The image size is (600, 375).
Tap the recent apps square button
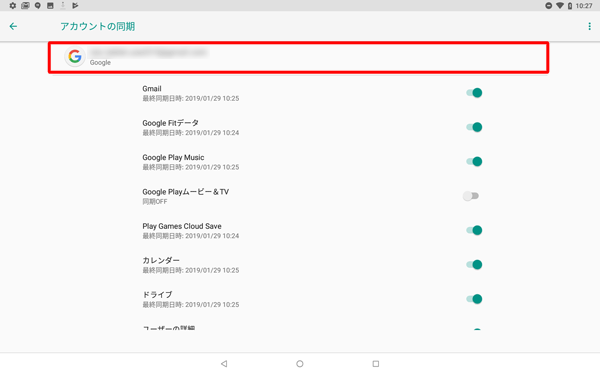[x=376, y=363]
